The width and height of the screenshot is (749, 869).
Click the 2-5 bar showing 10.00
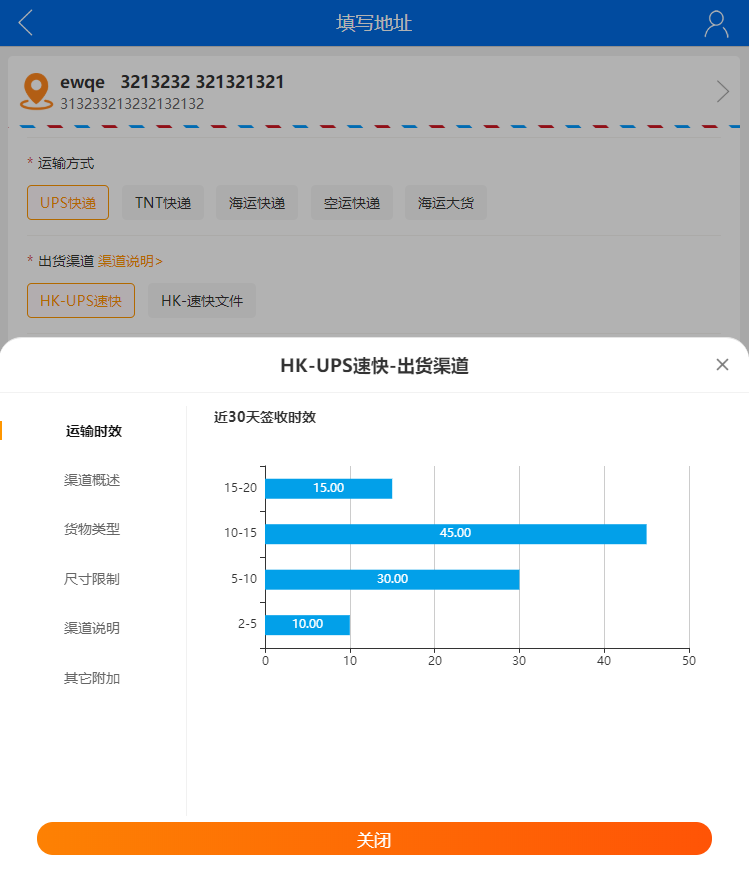(308, 625)
